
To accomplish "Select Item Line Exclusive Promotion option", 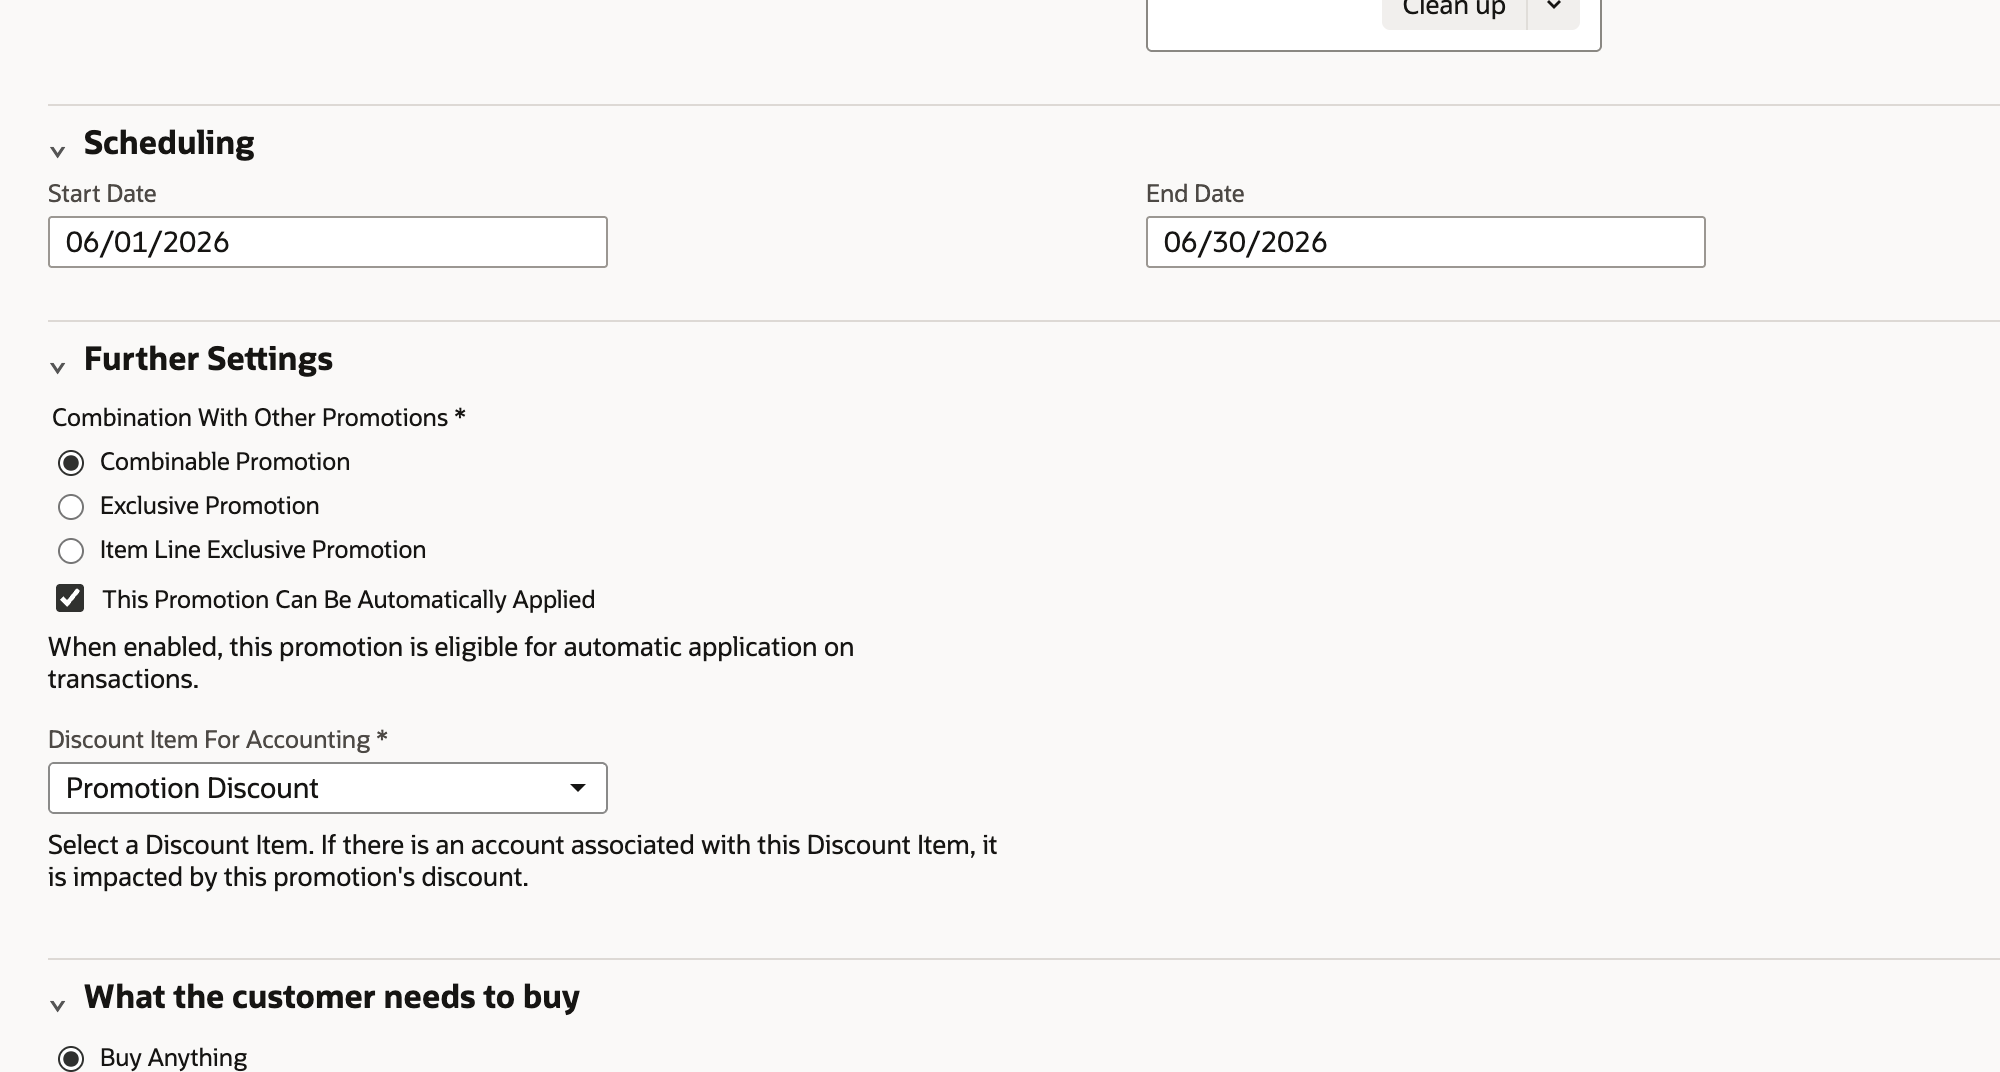I will 71,551.
